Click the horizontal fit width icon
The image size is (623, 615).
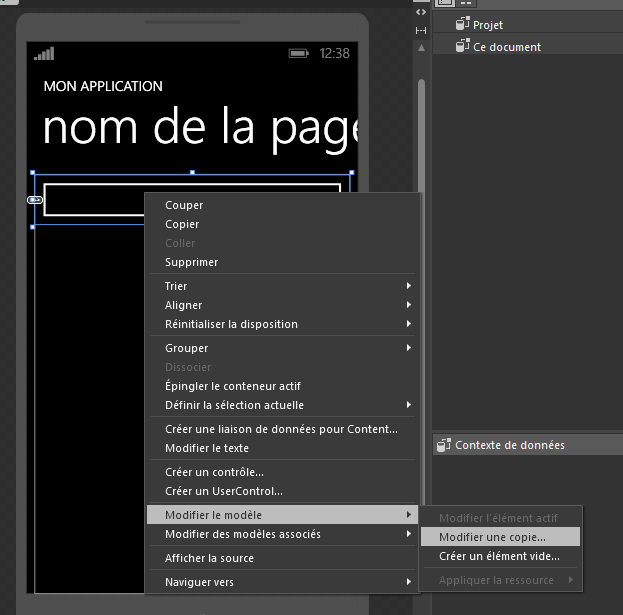tap(421, 30)
